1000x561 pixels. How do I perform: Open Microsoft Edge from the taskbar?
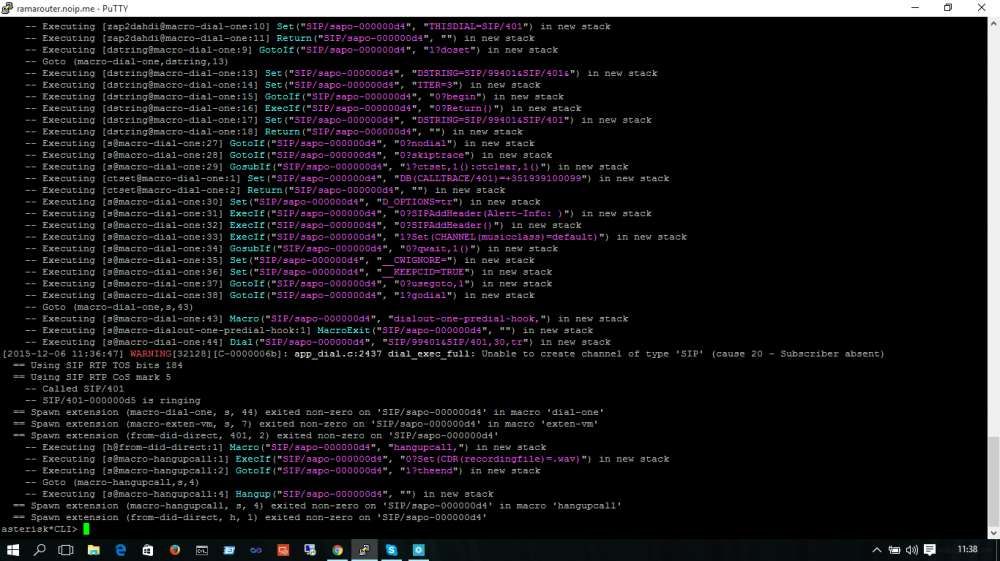pyautogui.click(x=121, y=550)
